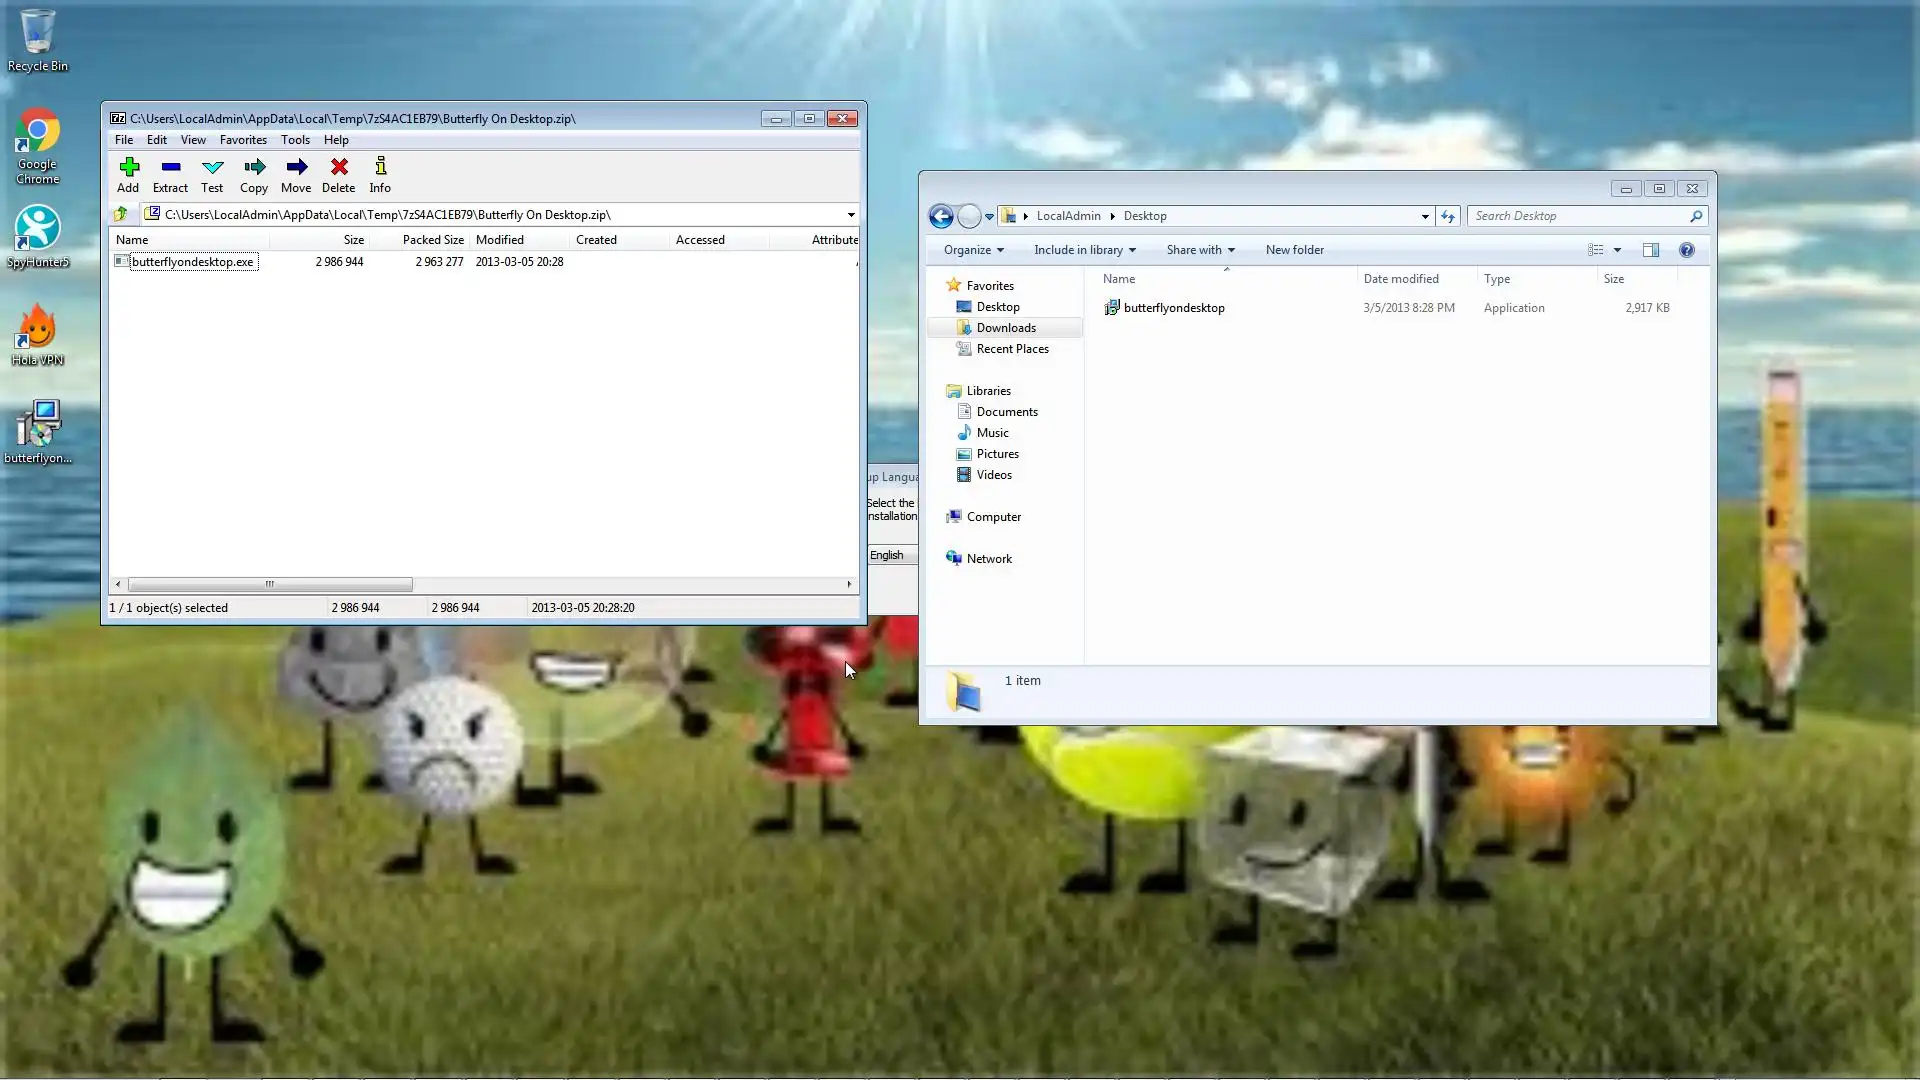Open the Tools menu in 7-Zip
The width and height of the screenshot is (1920, 1080).
295,140
